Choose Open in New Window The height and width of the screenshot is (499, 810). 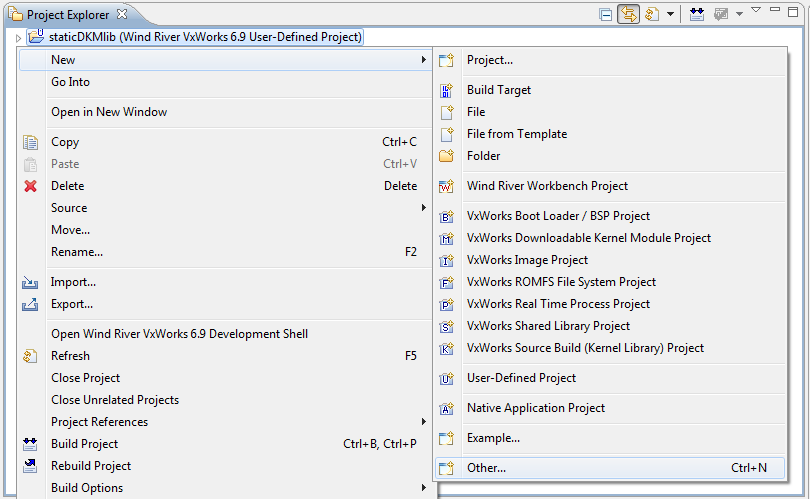coord(109,112)
